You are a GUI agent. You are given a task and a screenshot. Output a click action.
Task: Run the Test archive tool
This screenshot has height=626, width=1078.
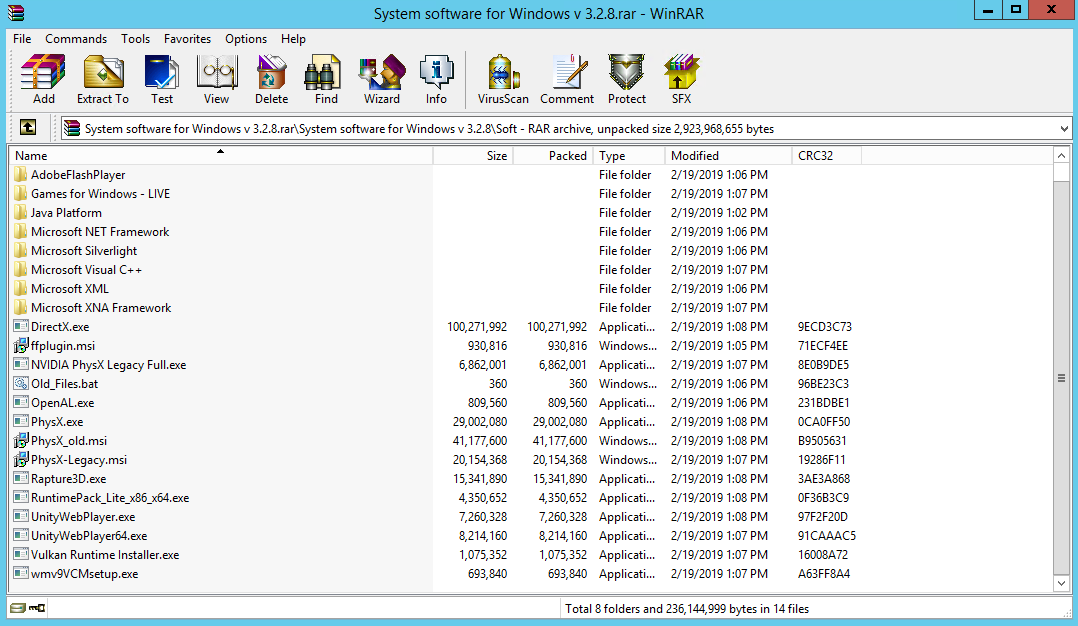tap(162, 79)
